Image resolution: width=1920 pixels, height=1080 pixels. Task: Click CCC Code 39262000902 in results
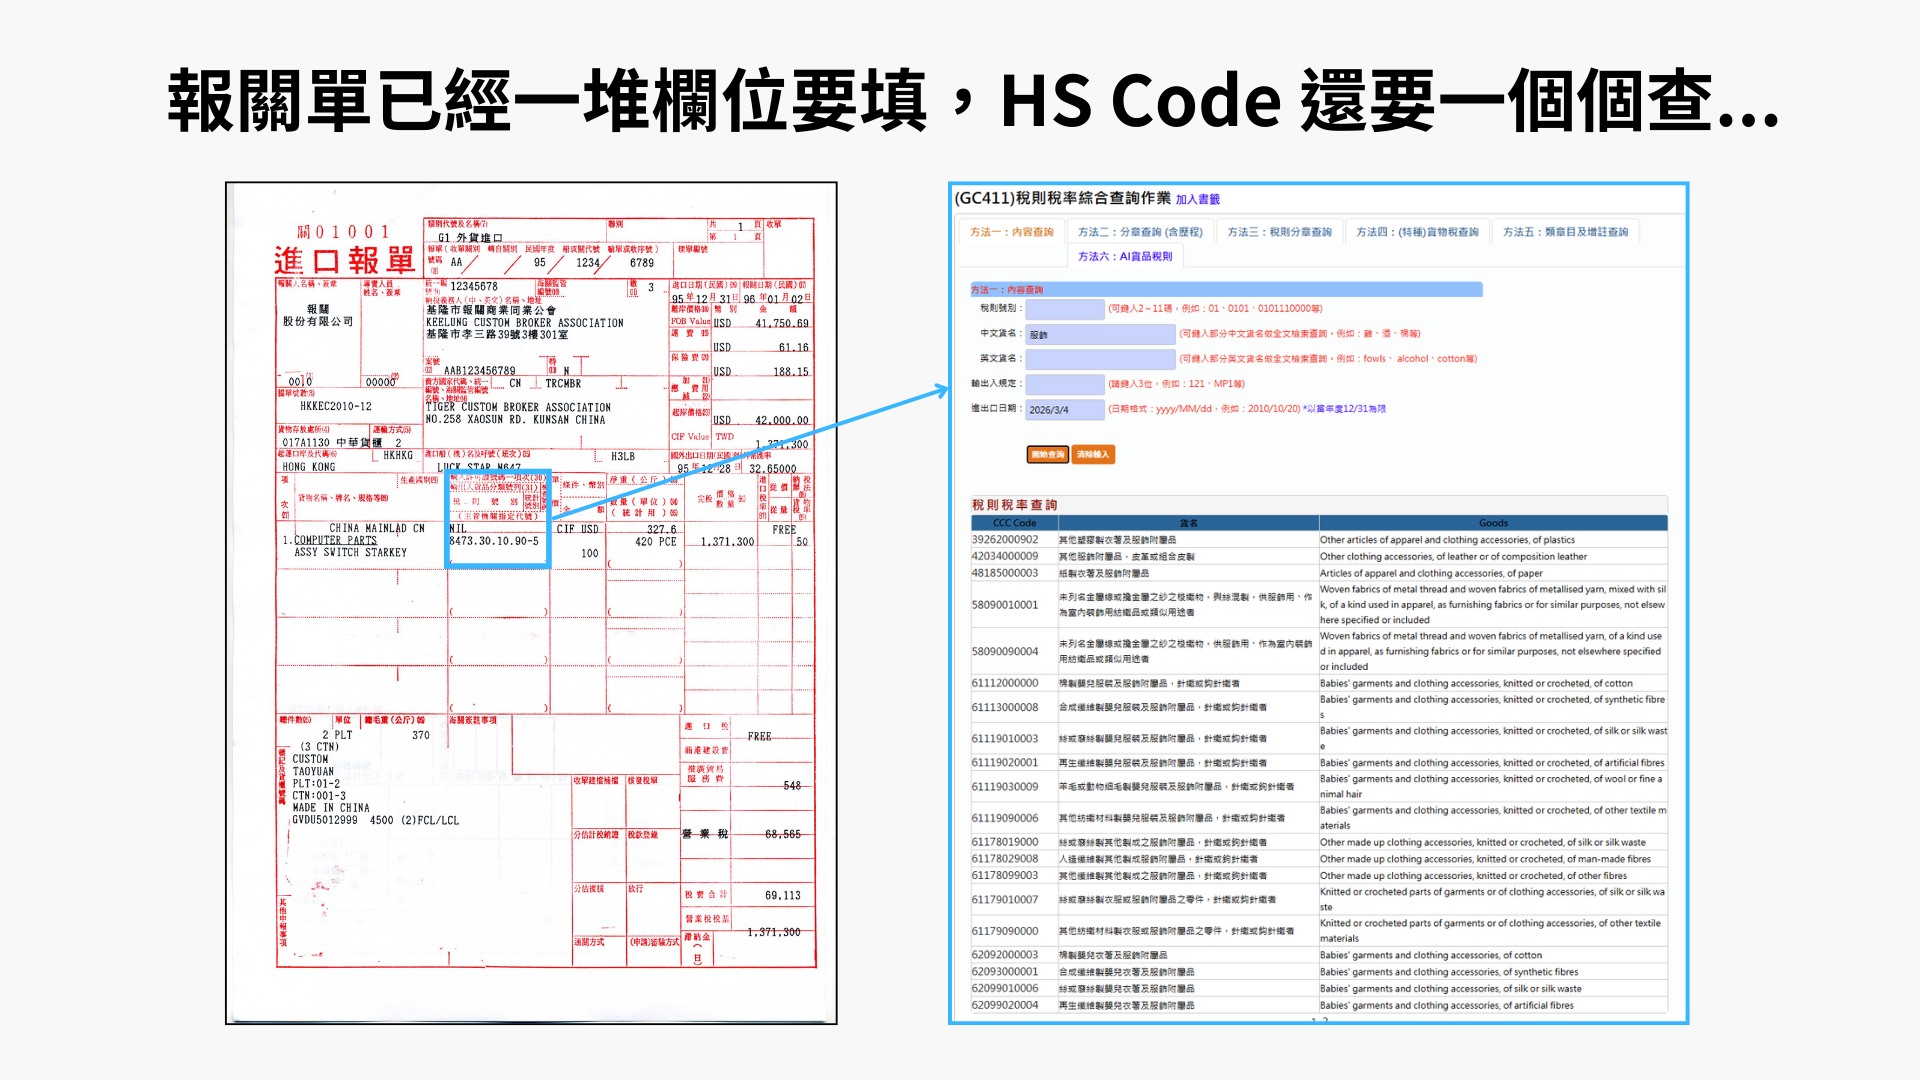coord(1005,540)
